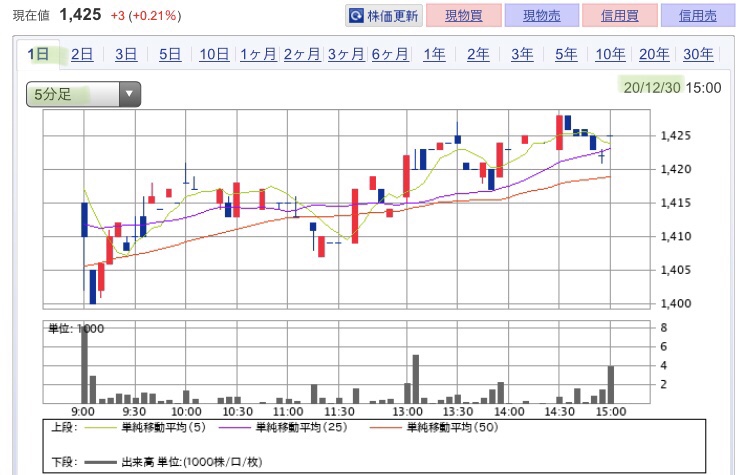
Task: Click the 1,400 price axis label
Action: (x=675, y=303)
